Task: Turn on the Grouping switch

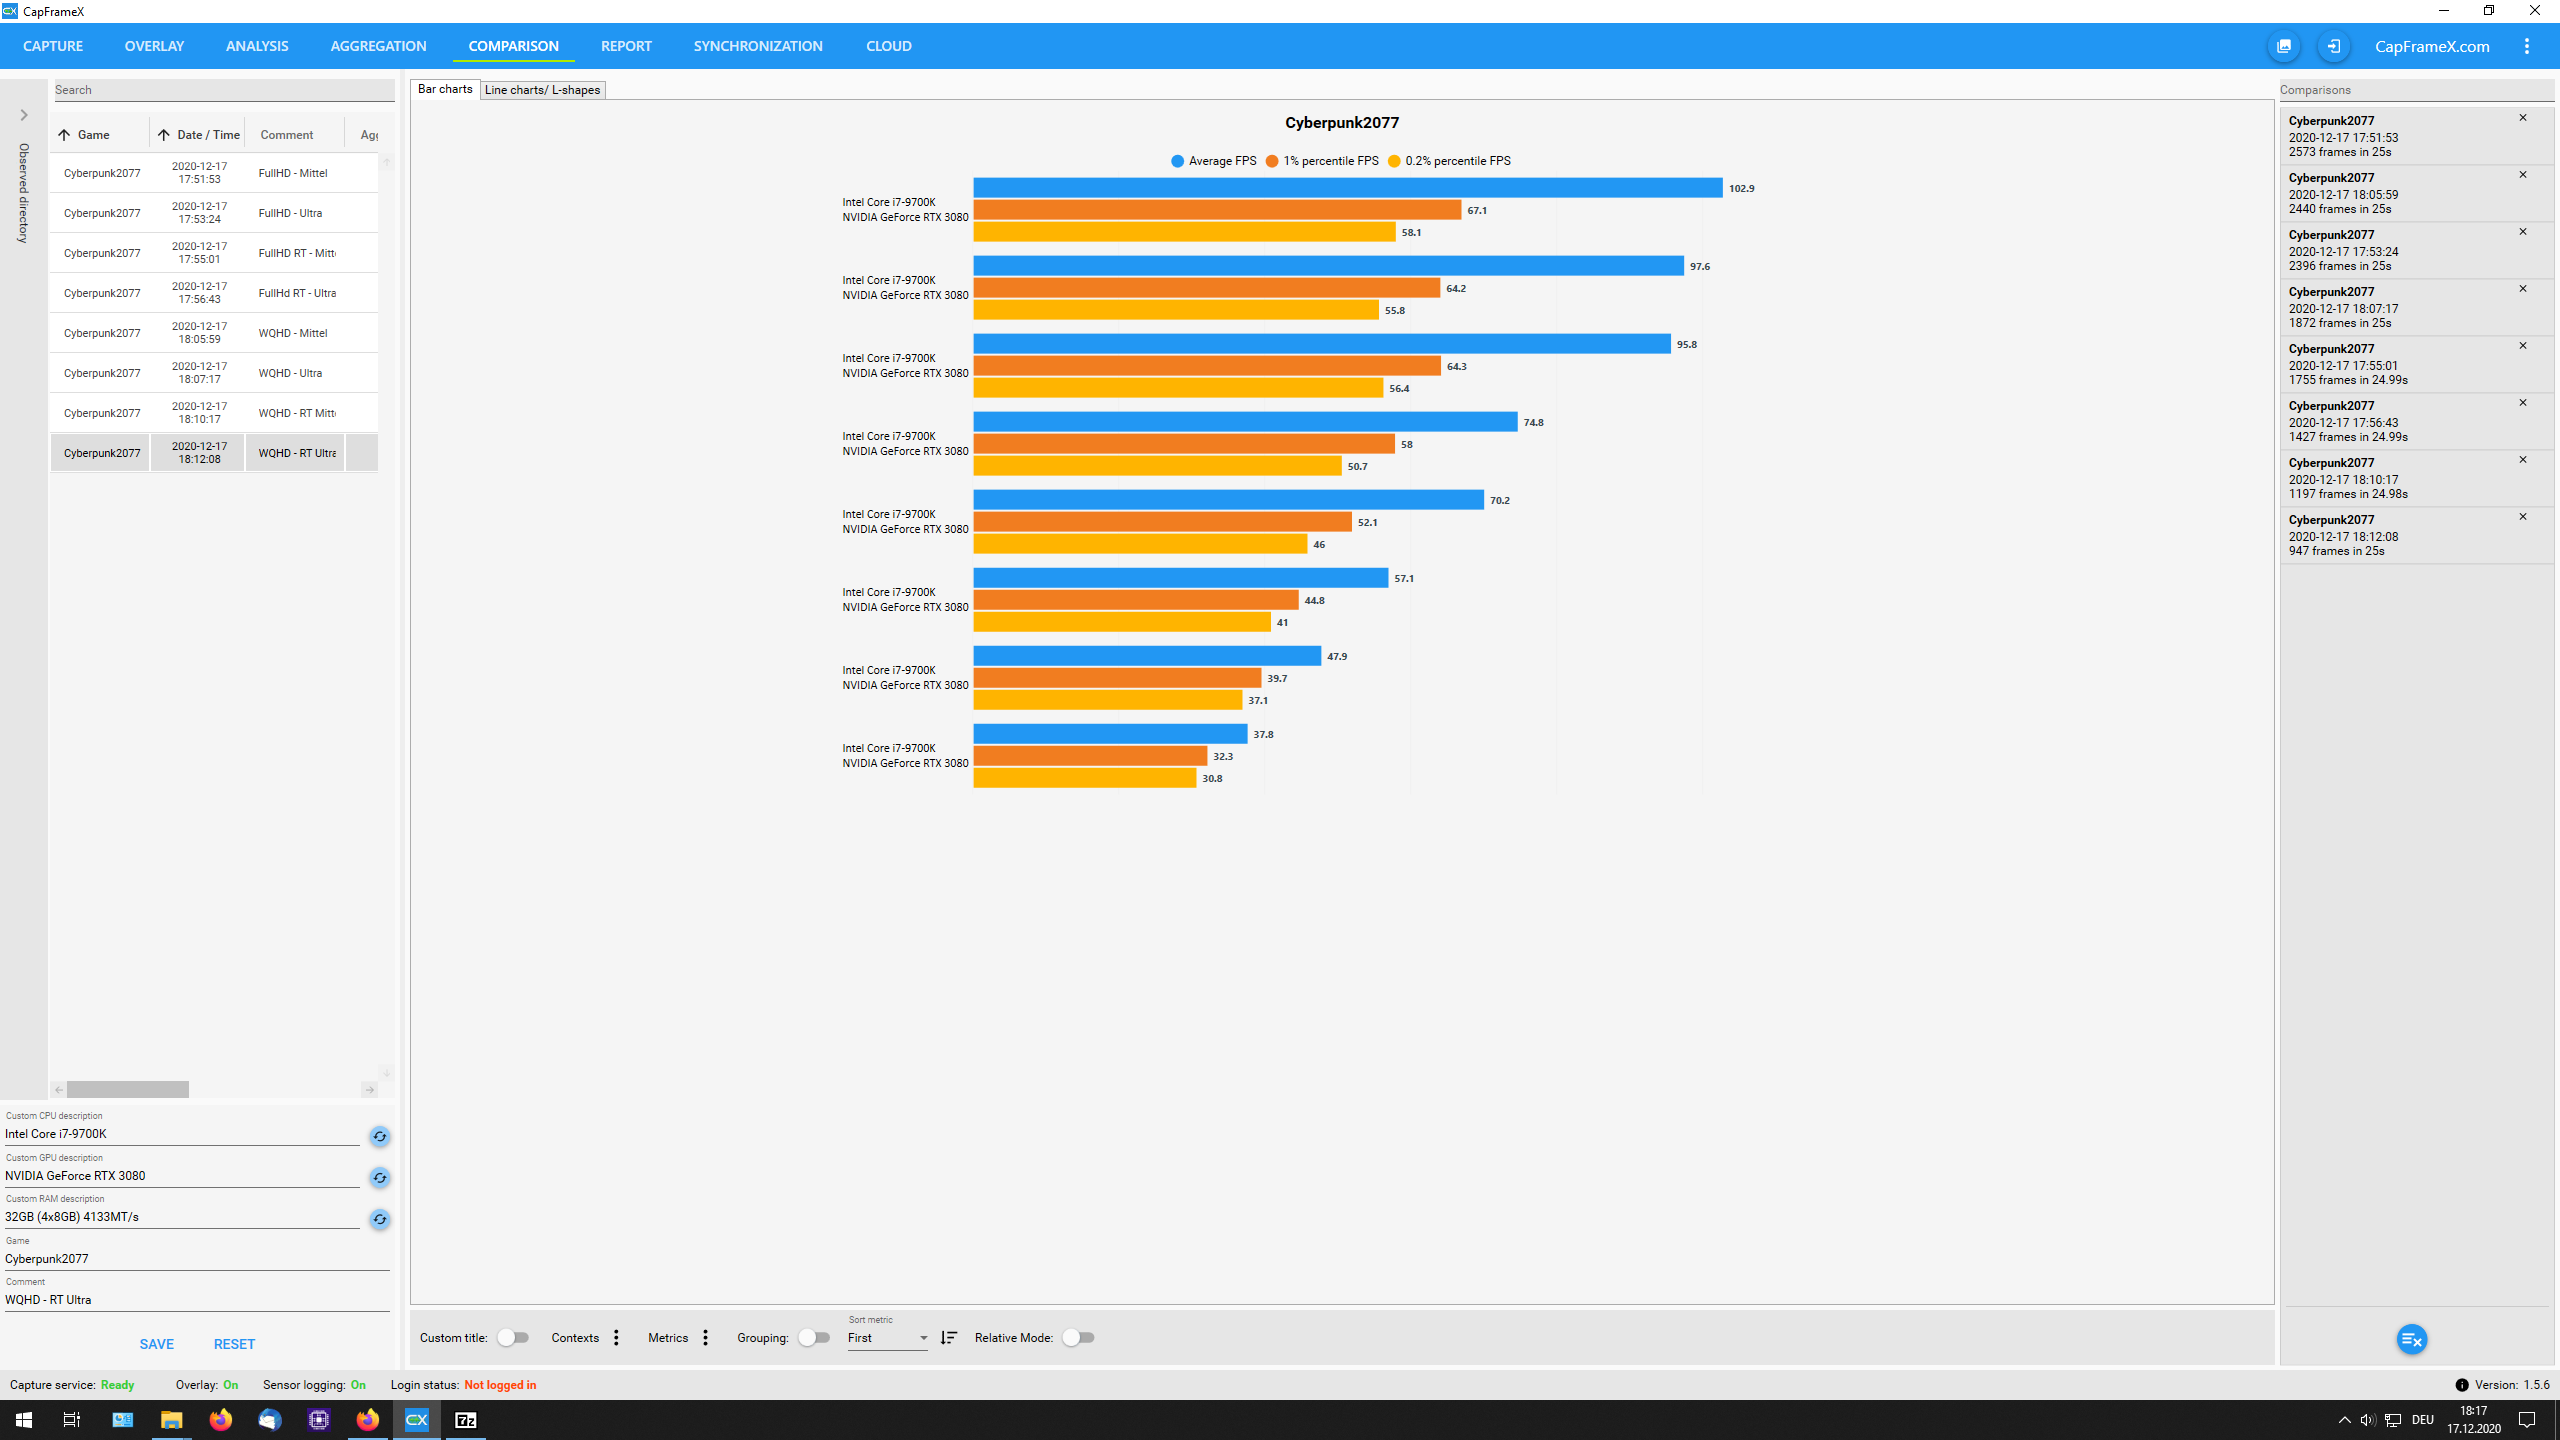Action: coord(813,1338)
